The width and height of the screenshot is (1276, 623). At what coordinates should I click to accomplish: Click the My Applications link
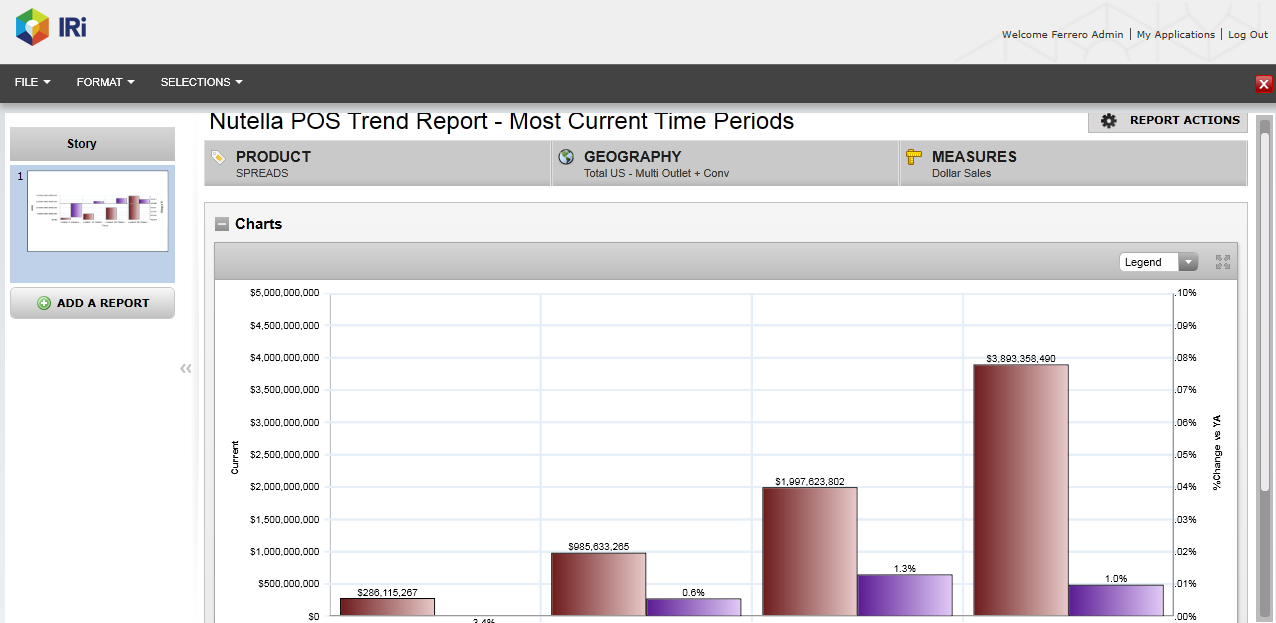click(1175, 34)
